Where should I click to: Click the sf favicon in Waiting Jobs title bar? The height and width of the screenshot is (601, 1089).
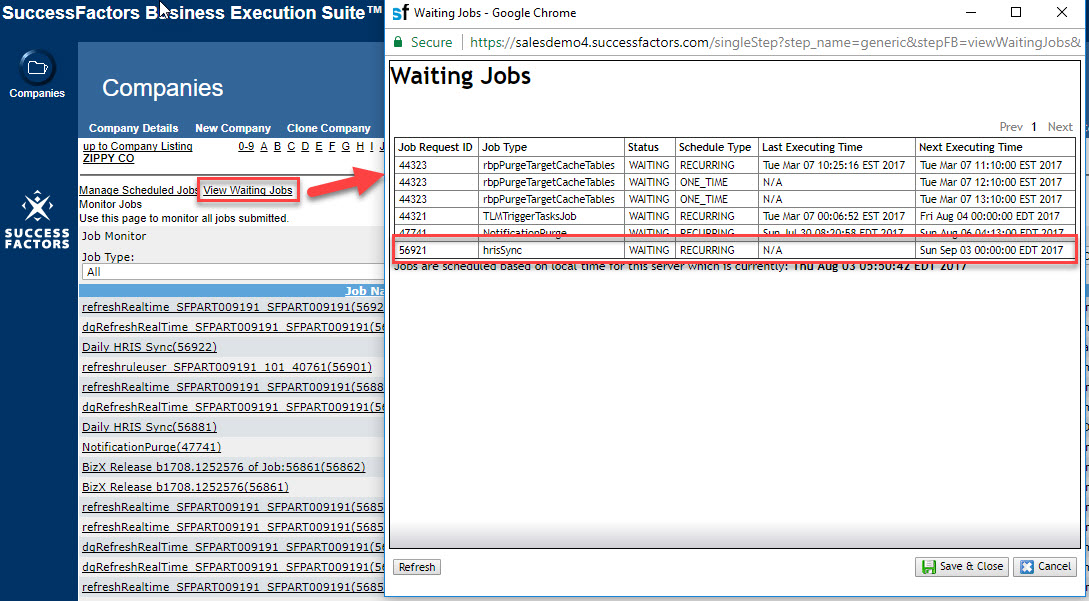401,13
